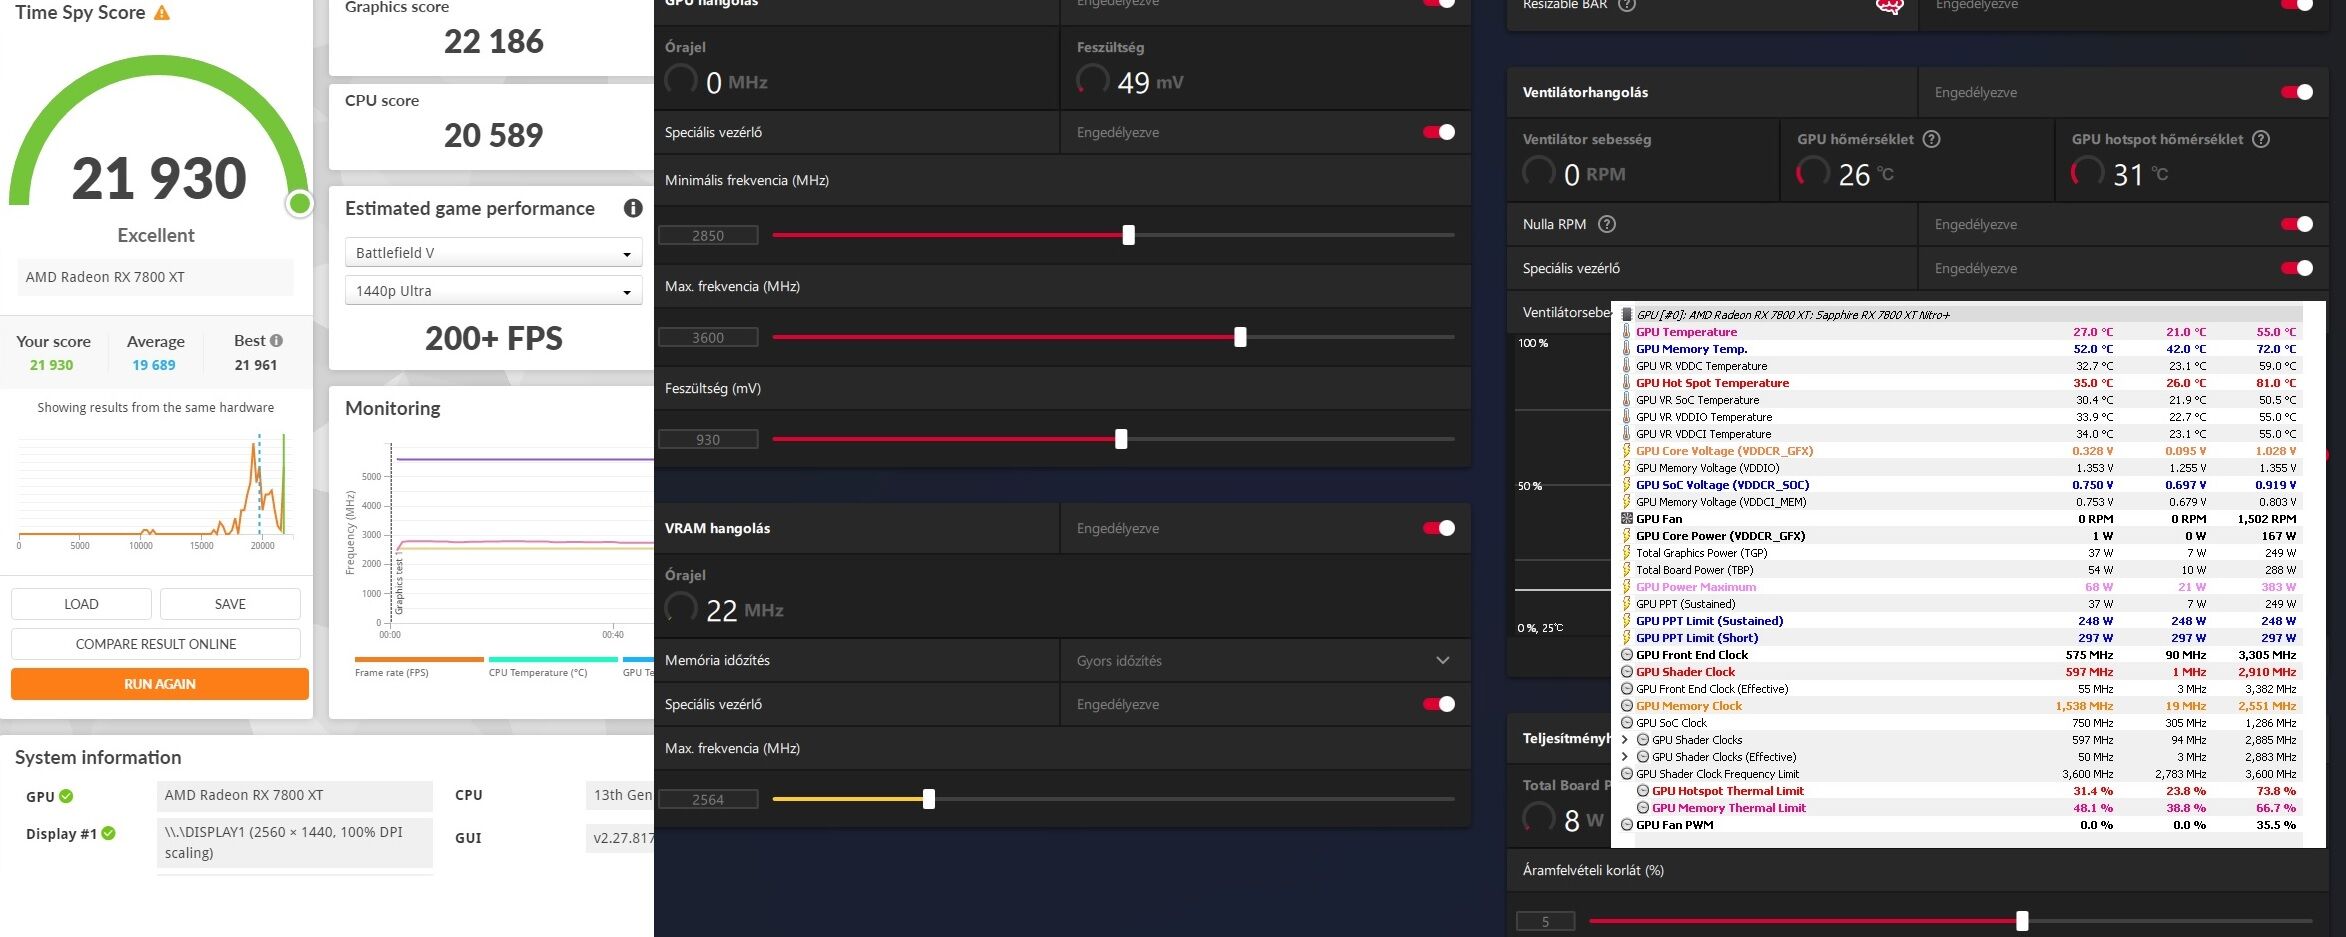
Task: Click the Graphics score value 22 186
Action: click(494, 42)
